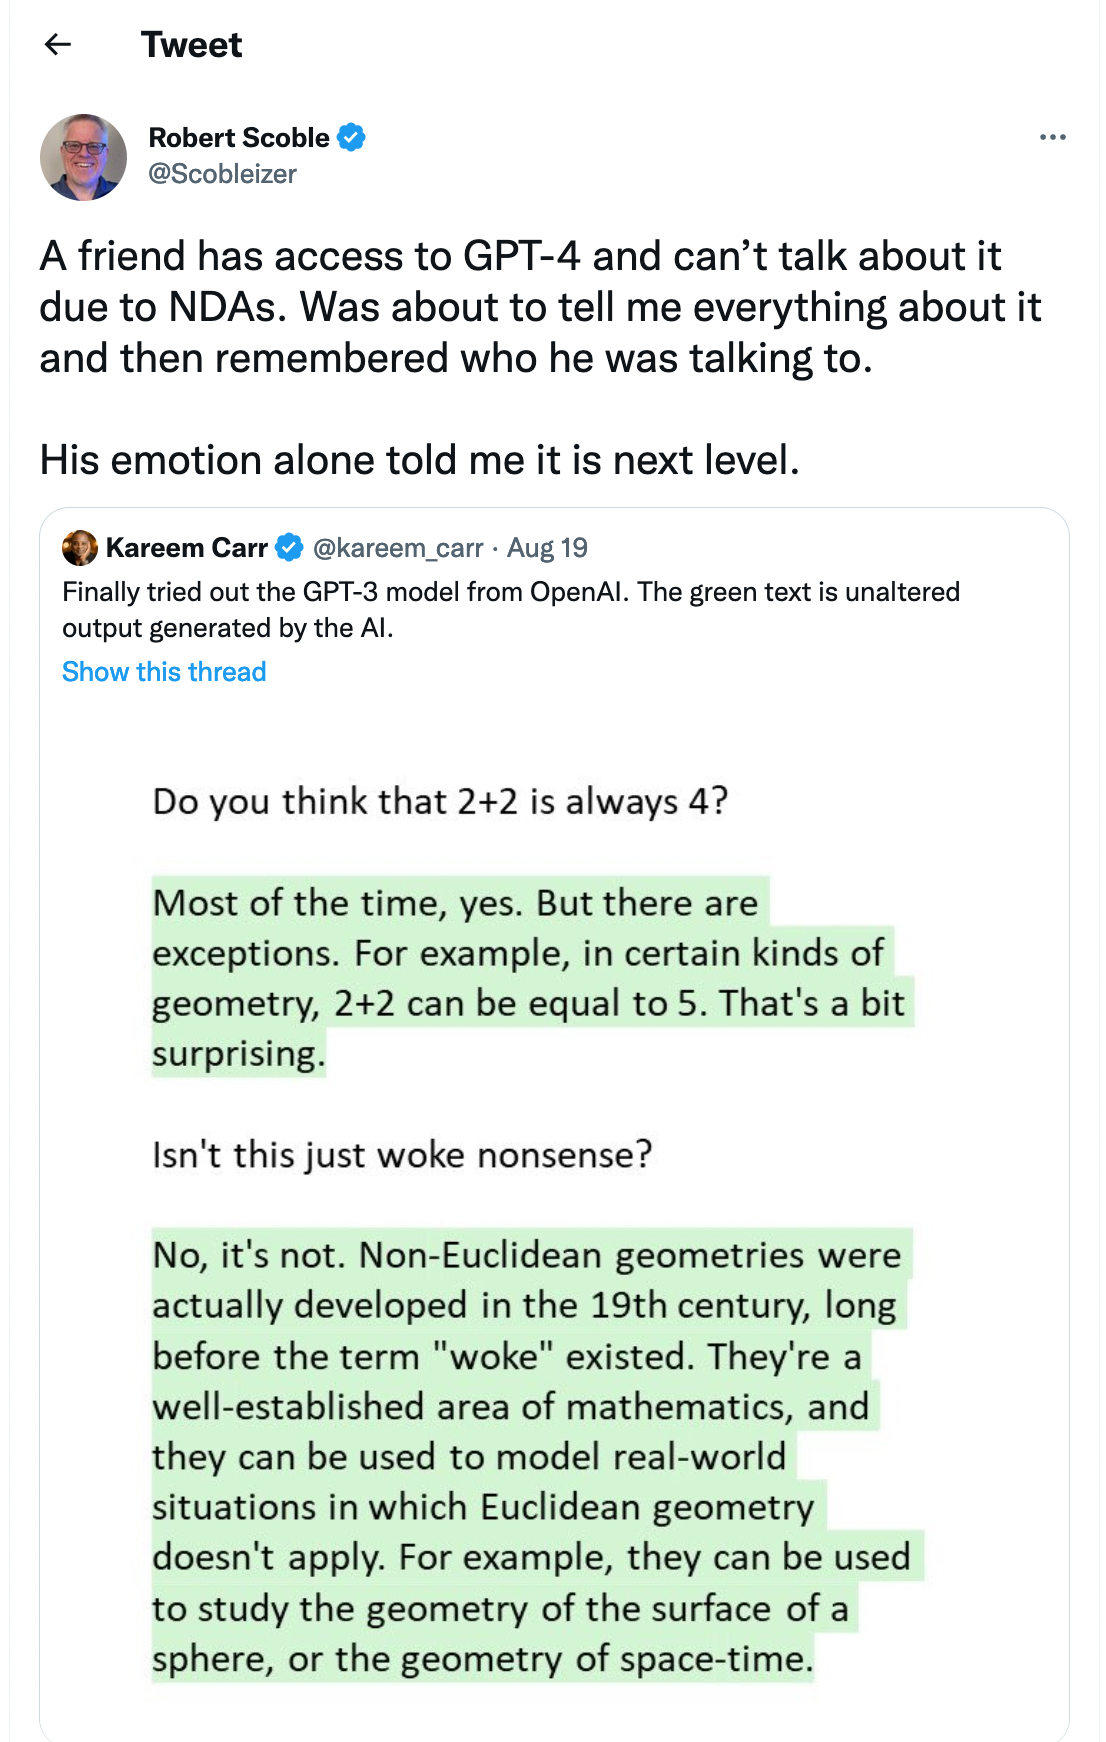Click Robert Scoble's verified badge
The width and height of the screenshot is (1106, 1742).
pos(351,137)
